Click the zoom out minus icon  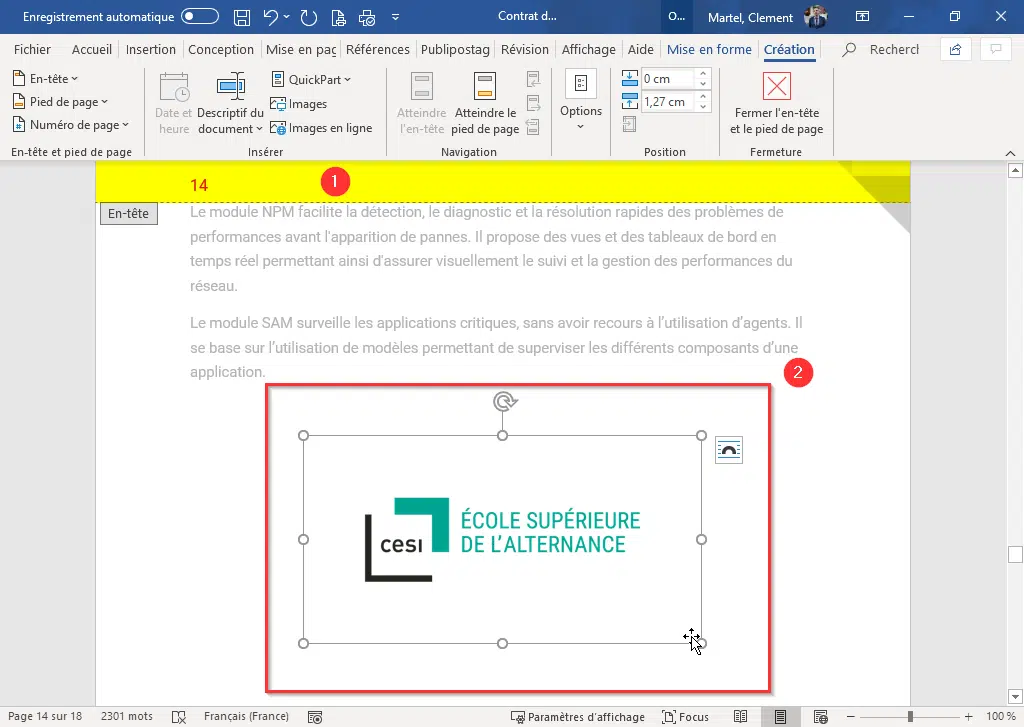tap(850, 717)
